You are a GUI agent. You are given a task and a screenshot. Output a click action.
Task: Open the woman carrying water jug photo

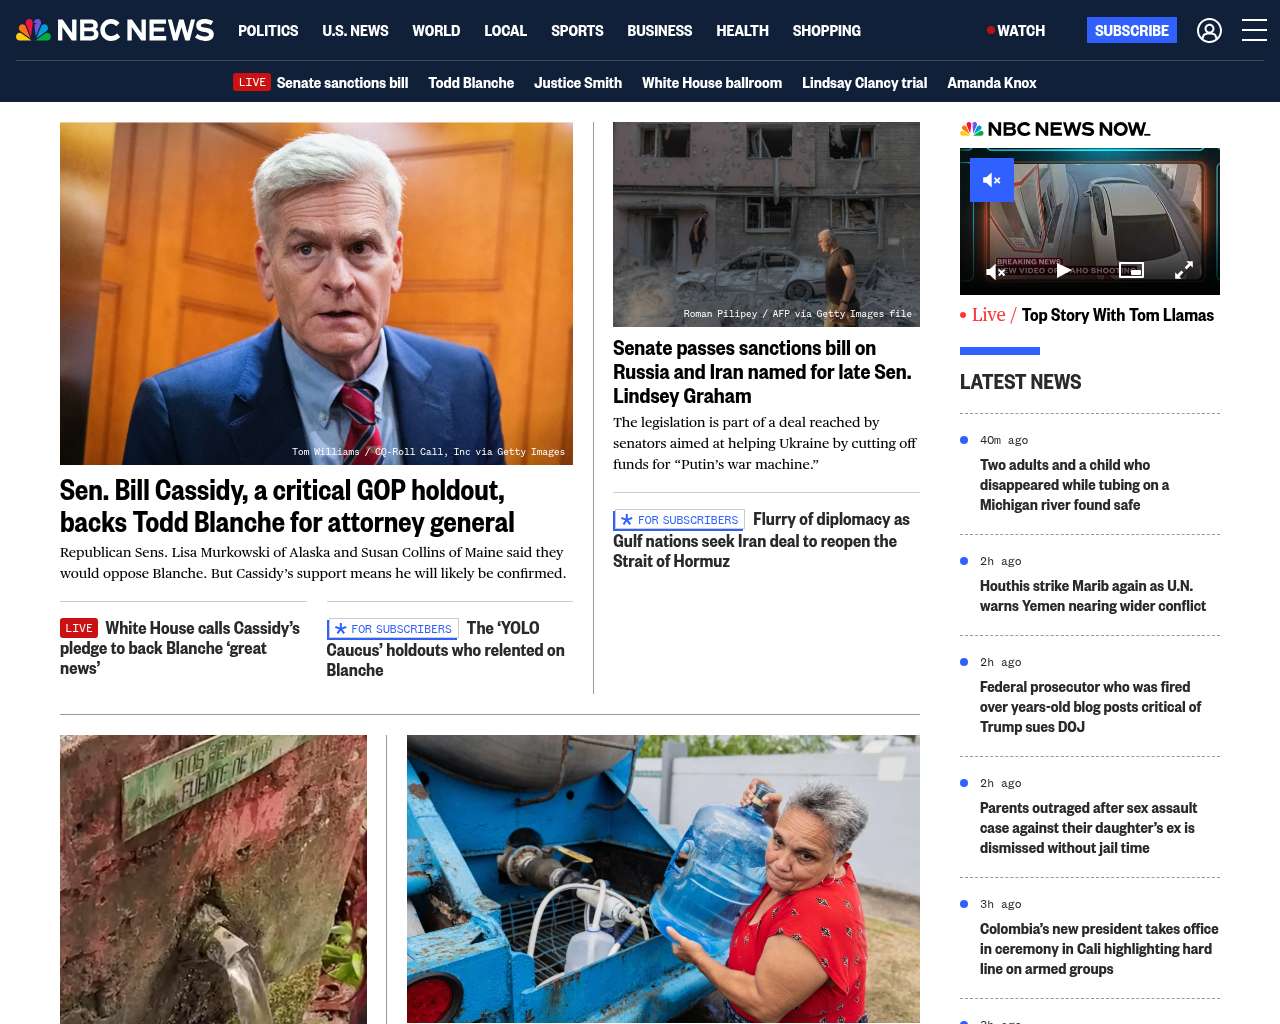pyautogui.click(x=663, y=879)
